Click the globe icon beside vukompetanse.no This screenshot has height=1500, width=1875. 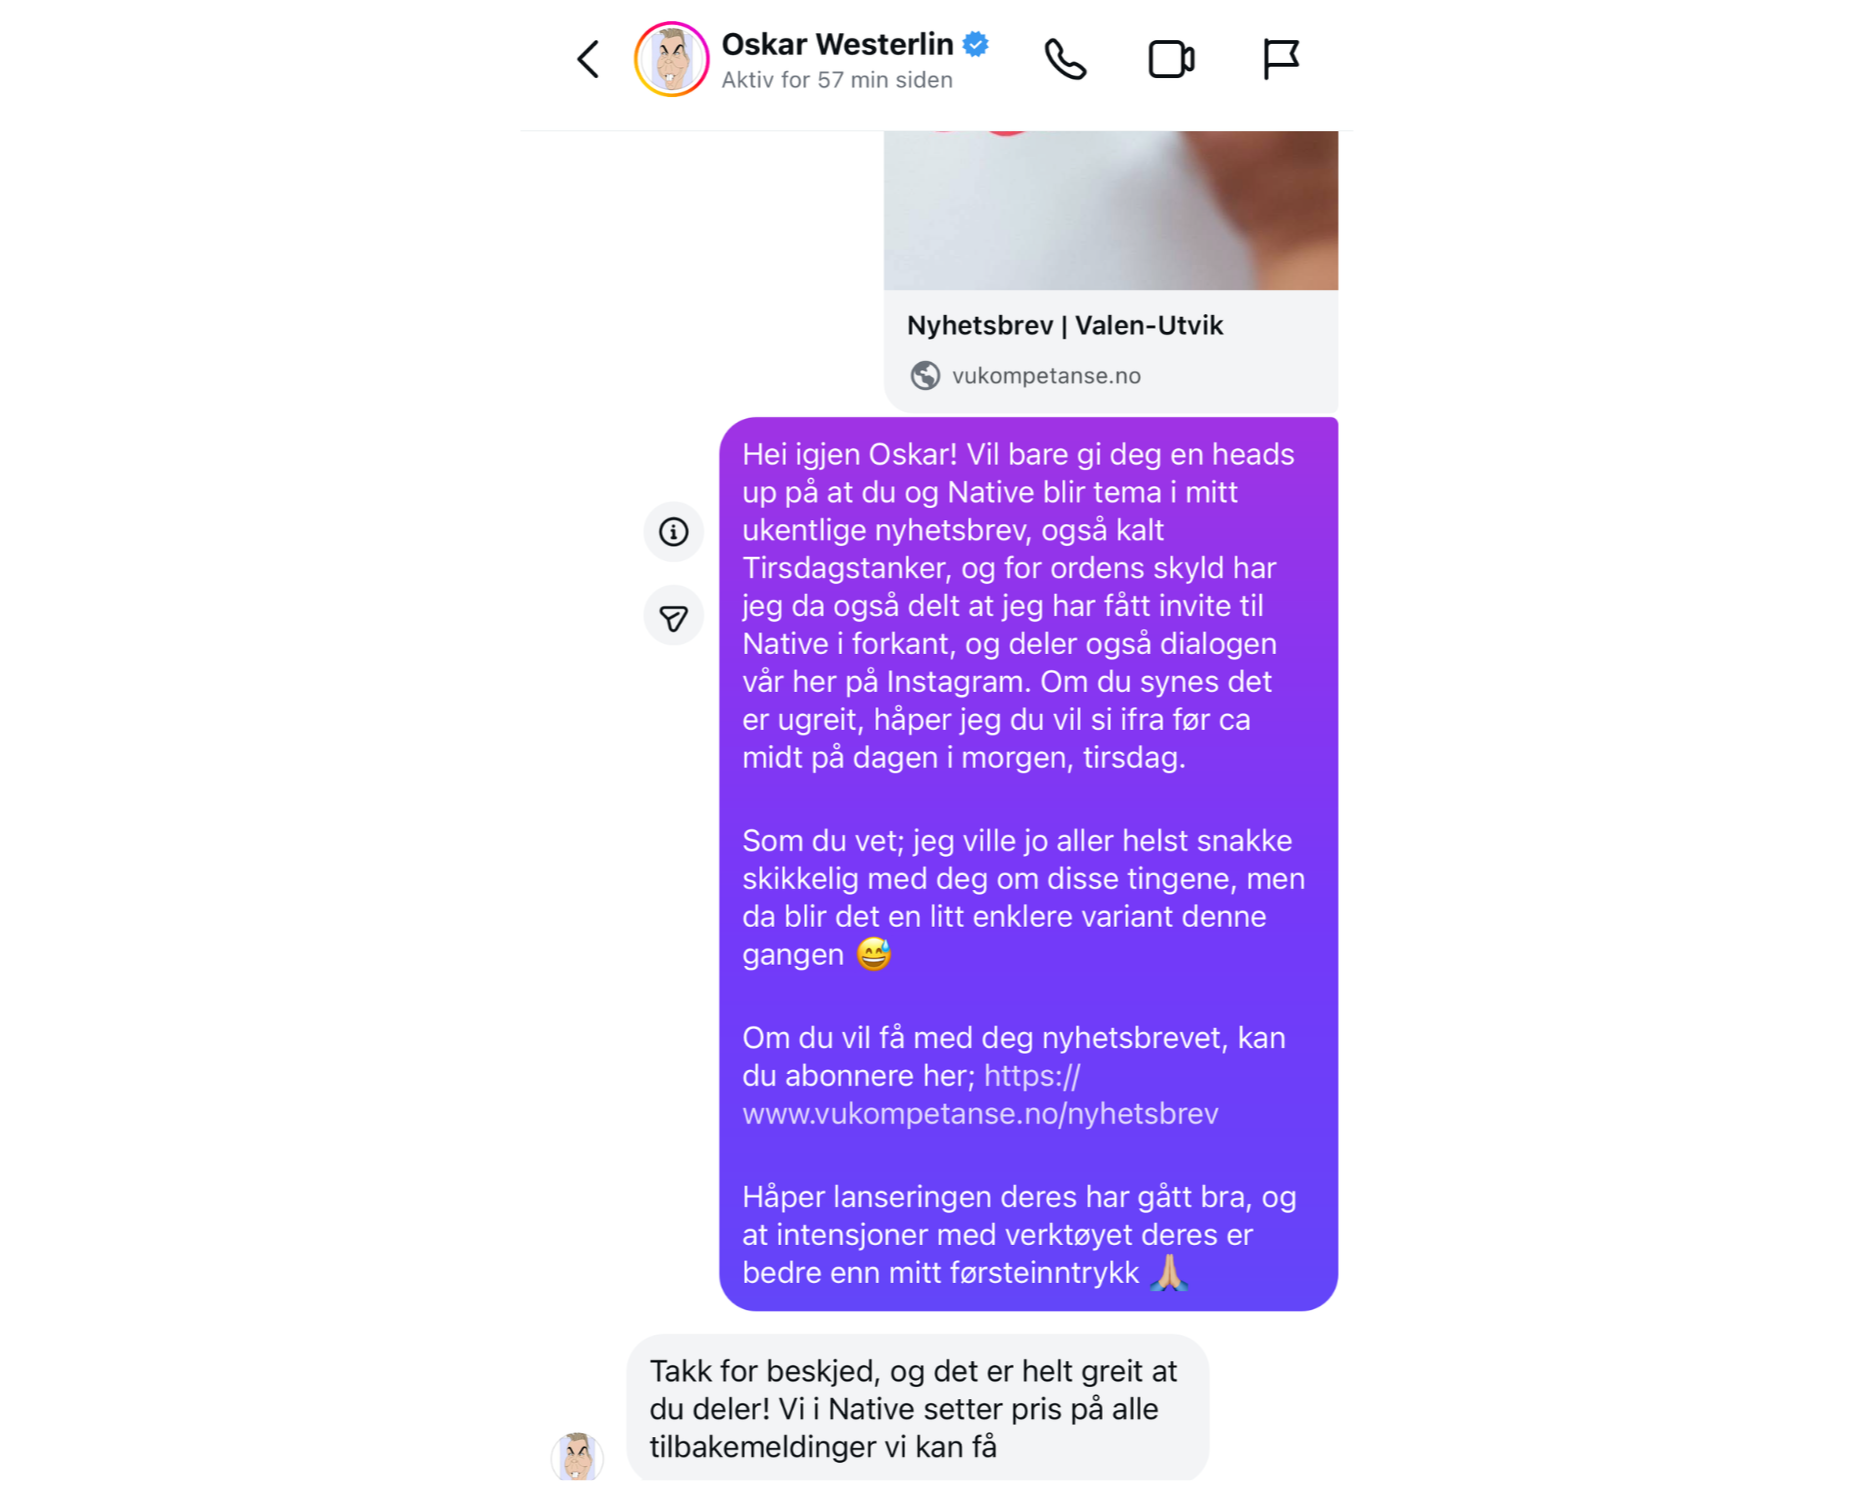925,375
